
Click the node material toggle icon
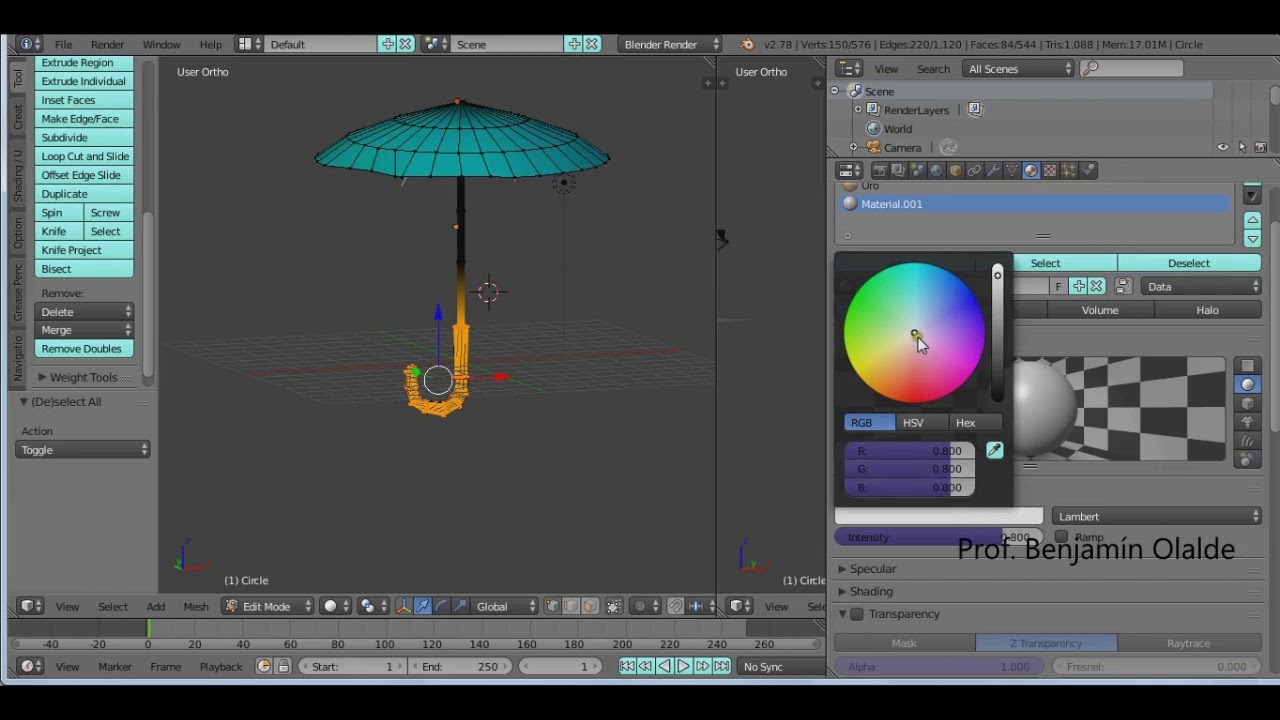[1123, 287]
